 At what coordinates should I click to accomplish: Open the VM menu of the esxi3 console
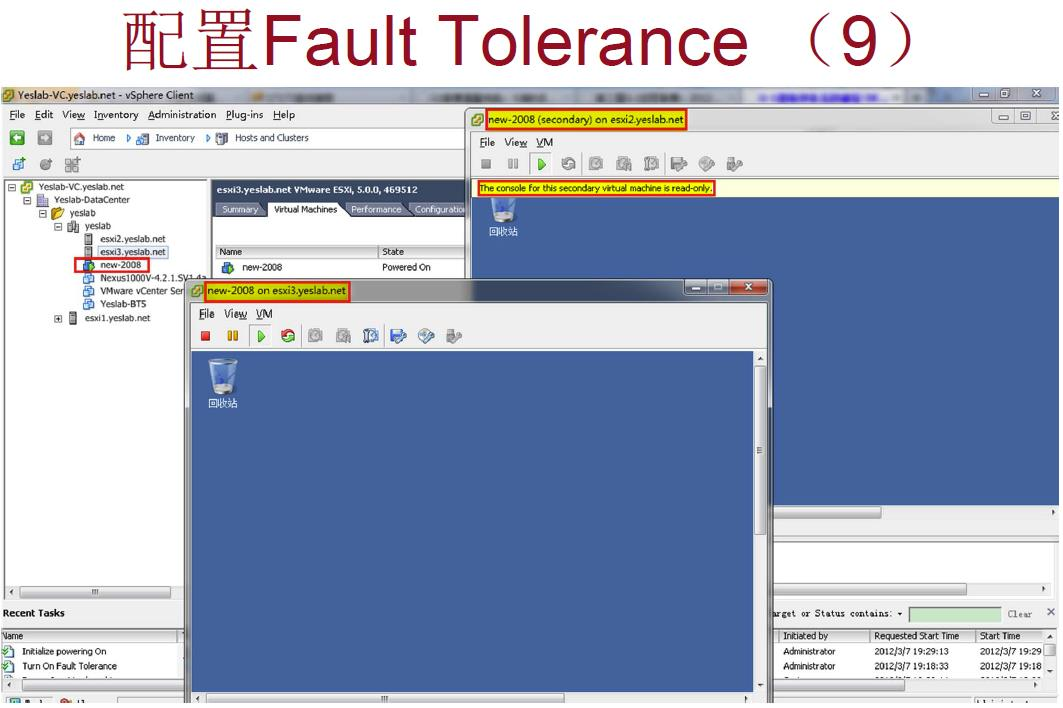(x=264, y=314)
